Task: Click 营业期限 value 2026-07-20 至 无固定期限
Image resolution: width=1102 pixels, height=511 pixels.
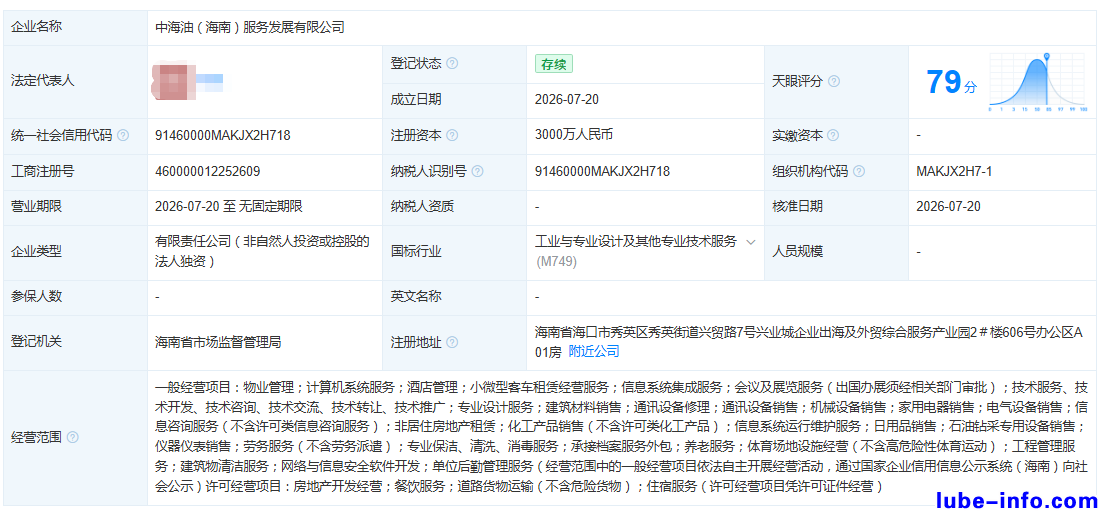Action: point(229,207)
